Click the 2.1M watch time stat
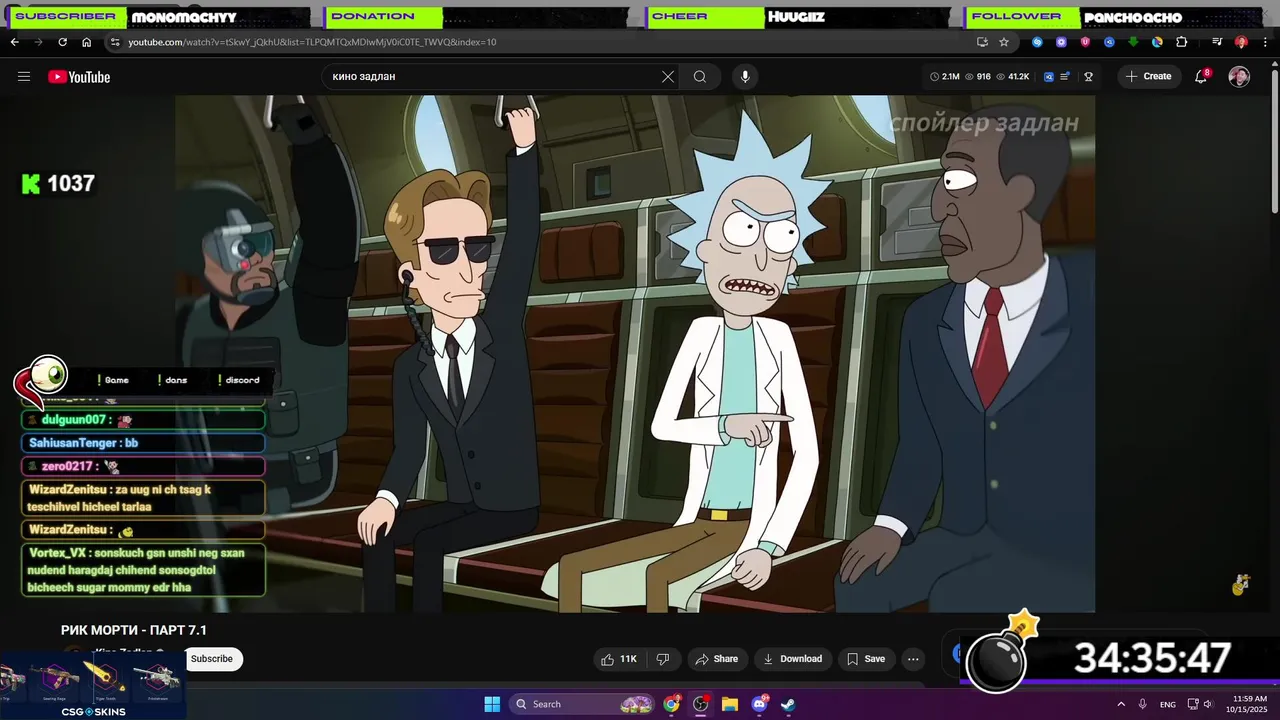 (945, 77)
